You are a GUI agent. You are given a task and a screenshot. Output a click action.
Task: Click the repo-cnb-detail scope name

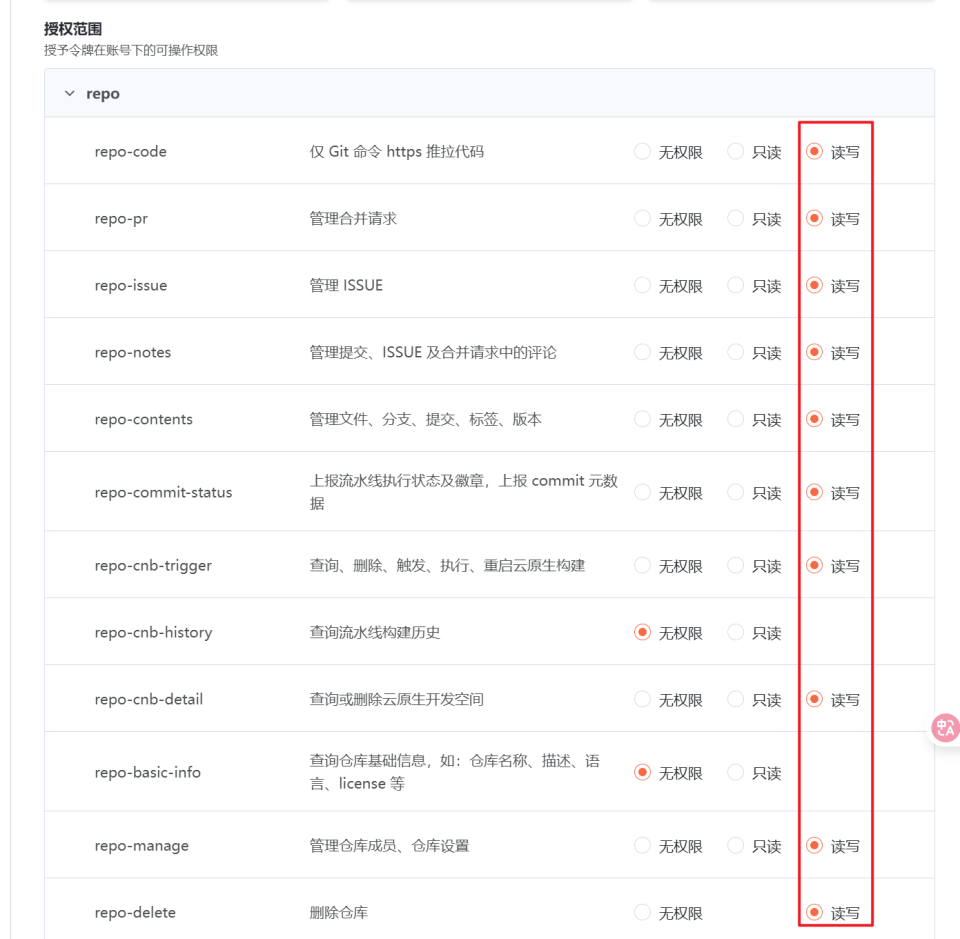point(149,699)
